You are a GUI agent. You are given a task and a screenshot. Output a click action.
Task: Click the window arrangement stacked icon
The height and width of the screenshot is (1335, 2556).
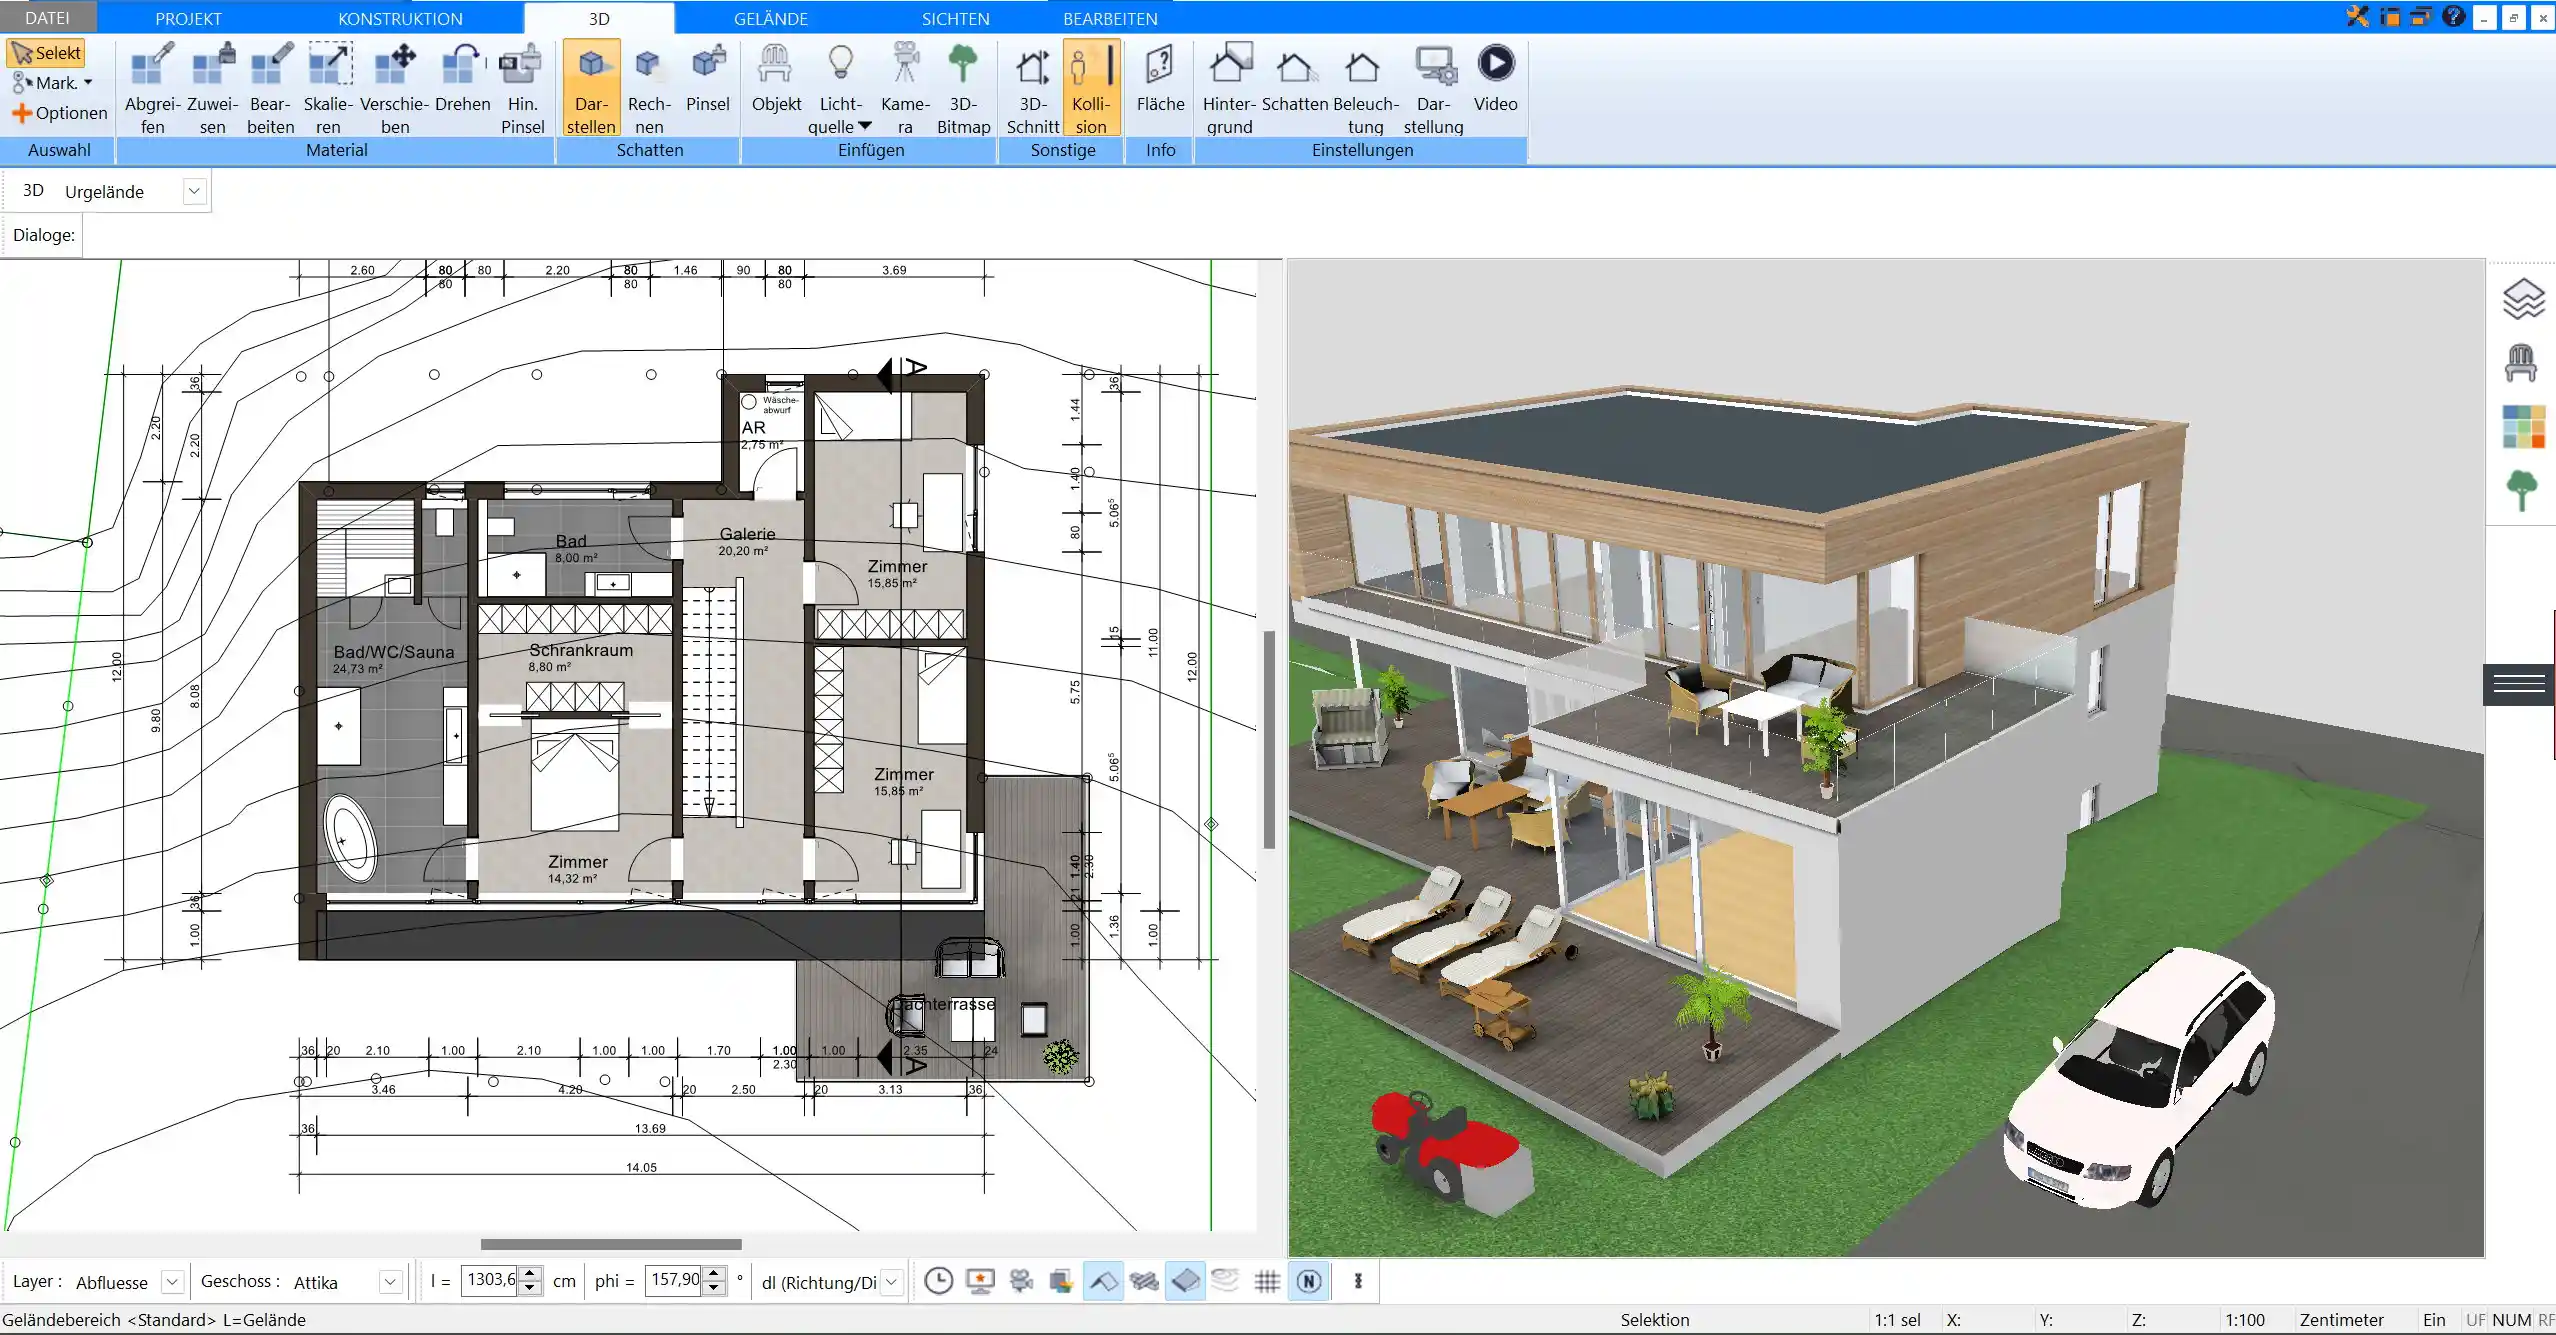pyautogui.click(x=2421, y=16)
